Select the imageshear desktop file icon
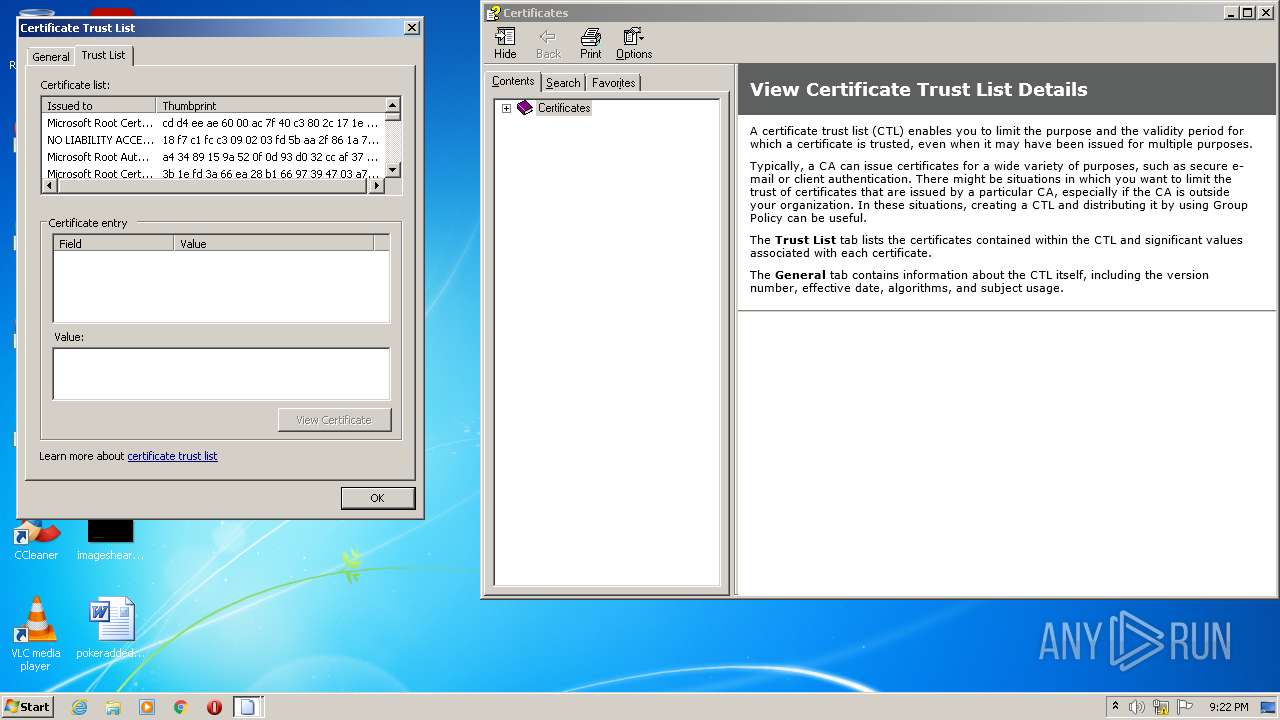 coord(110,540)
